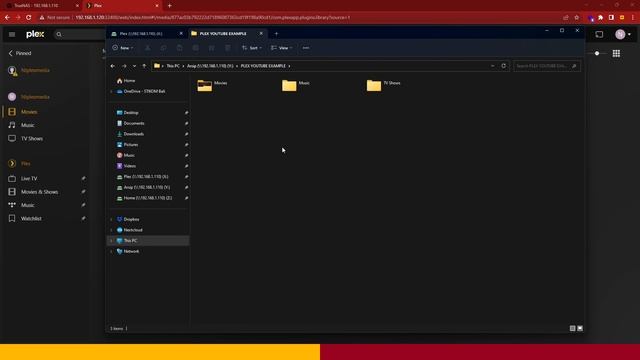Open the TV Shows folder icon
This screenshot has width=640, height=360.
[373, 85]
